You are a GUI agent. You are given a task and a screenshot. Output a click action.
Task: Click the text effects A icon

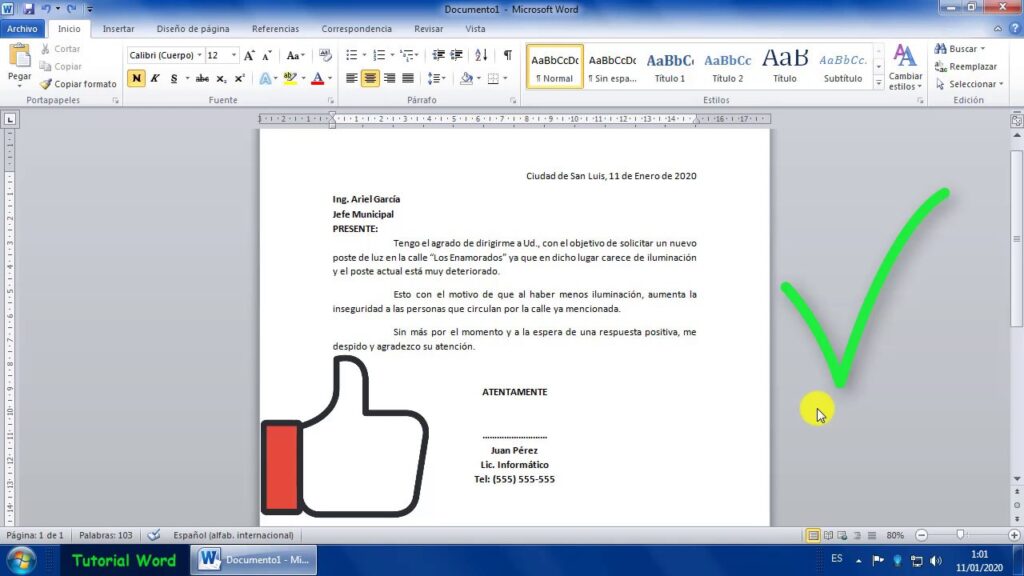[264, 78]
